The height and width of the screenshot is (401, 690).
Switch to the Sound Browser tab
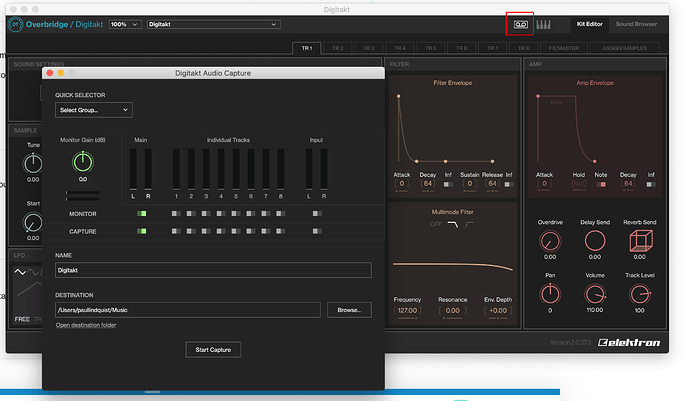[636, 24]
